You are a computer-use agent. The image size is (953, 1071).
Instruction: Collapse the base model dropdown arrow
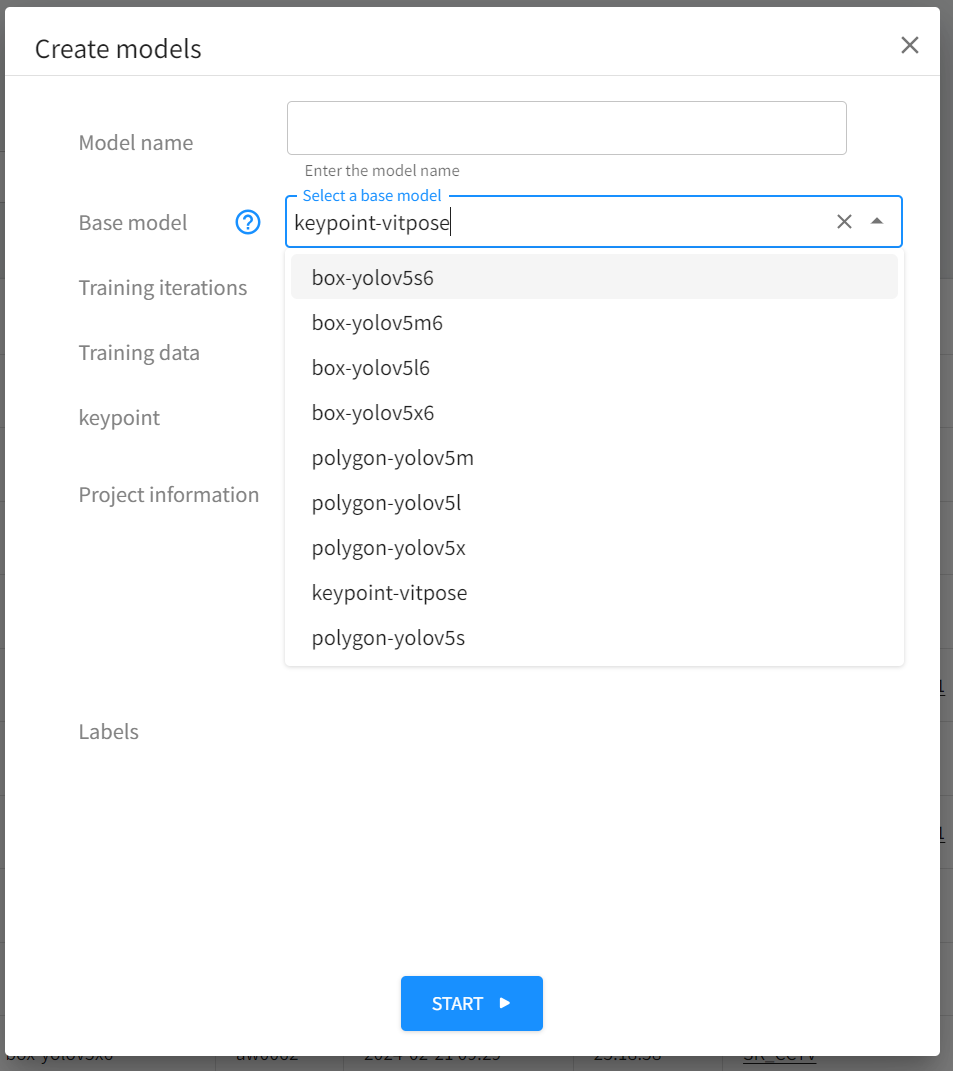tap(877, 222)
